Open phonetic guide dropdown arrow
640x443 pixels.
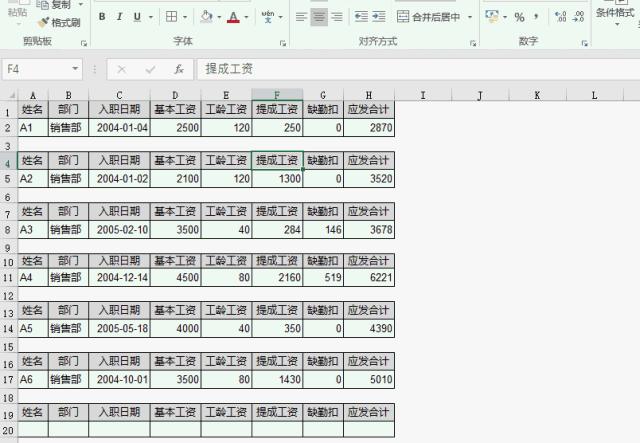click(x=280, y=17)
